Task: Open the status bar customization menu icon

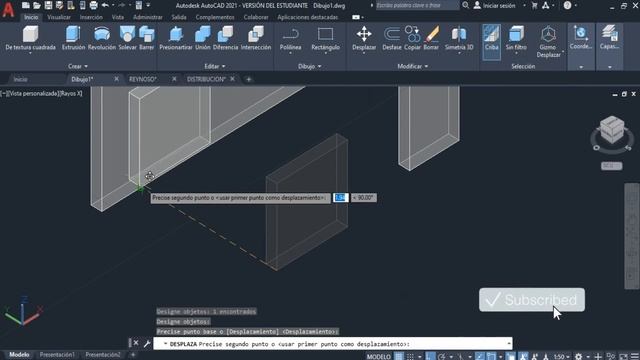Action: [x=635, y=356]
